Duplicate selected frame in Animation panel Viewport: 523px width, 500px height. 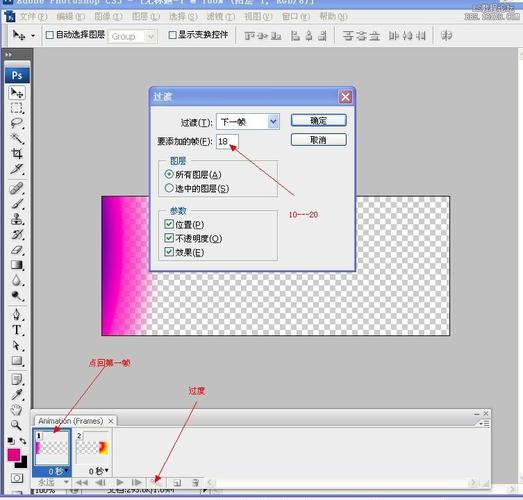point(177,482)
